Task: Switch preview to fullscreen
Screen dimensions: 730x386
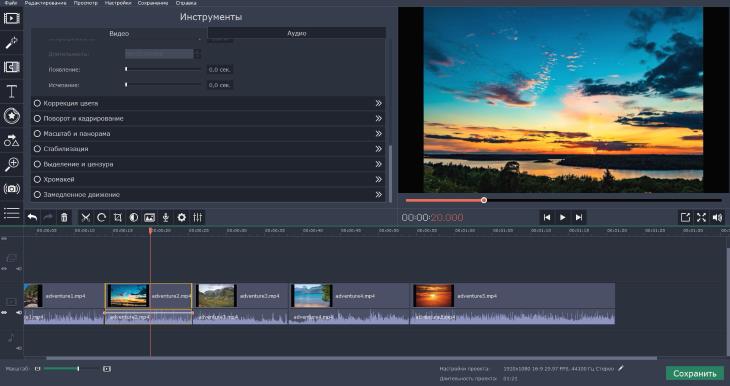Action: point(701,217)
